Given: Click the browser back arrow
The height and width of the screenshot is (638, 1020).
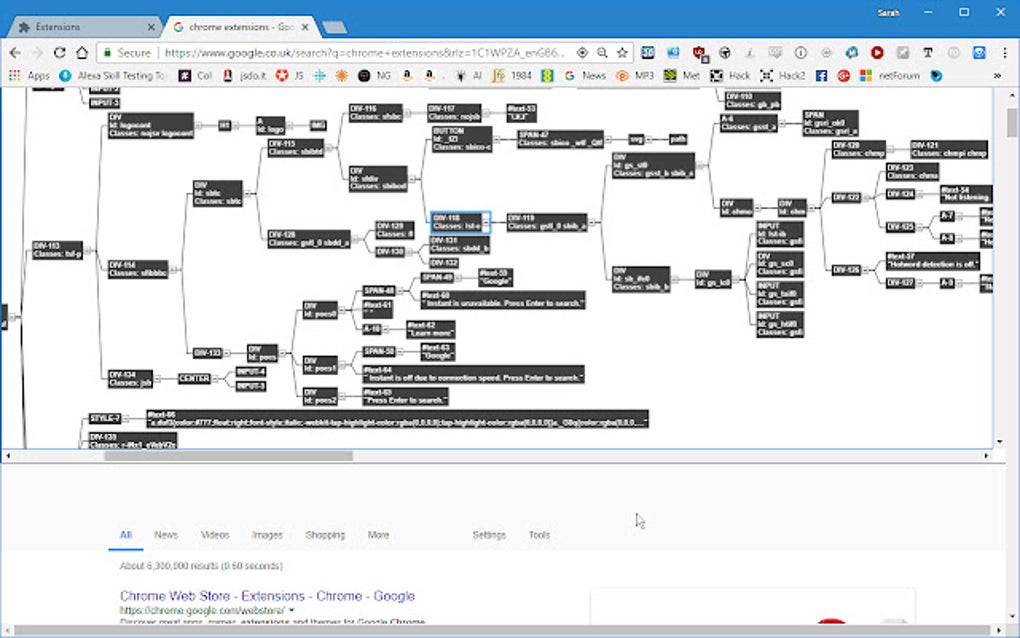Looking at the screenshot, I should click(x=14, y=51).
